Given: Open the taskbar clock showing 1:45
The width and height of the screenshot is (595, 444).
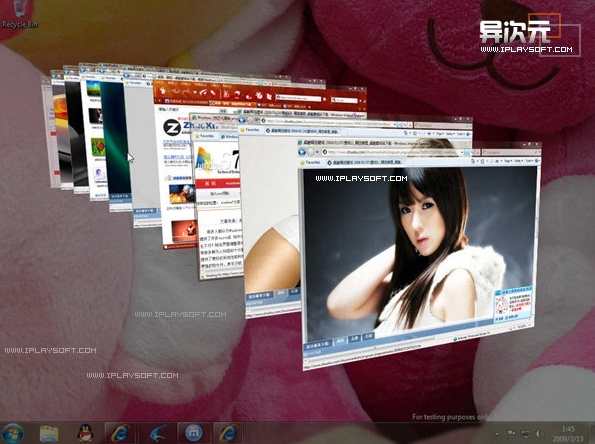Looking at the screenshot, I should [568, 434].
